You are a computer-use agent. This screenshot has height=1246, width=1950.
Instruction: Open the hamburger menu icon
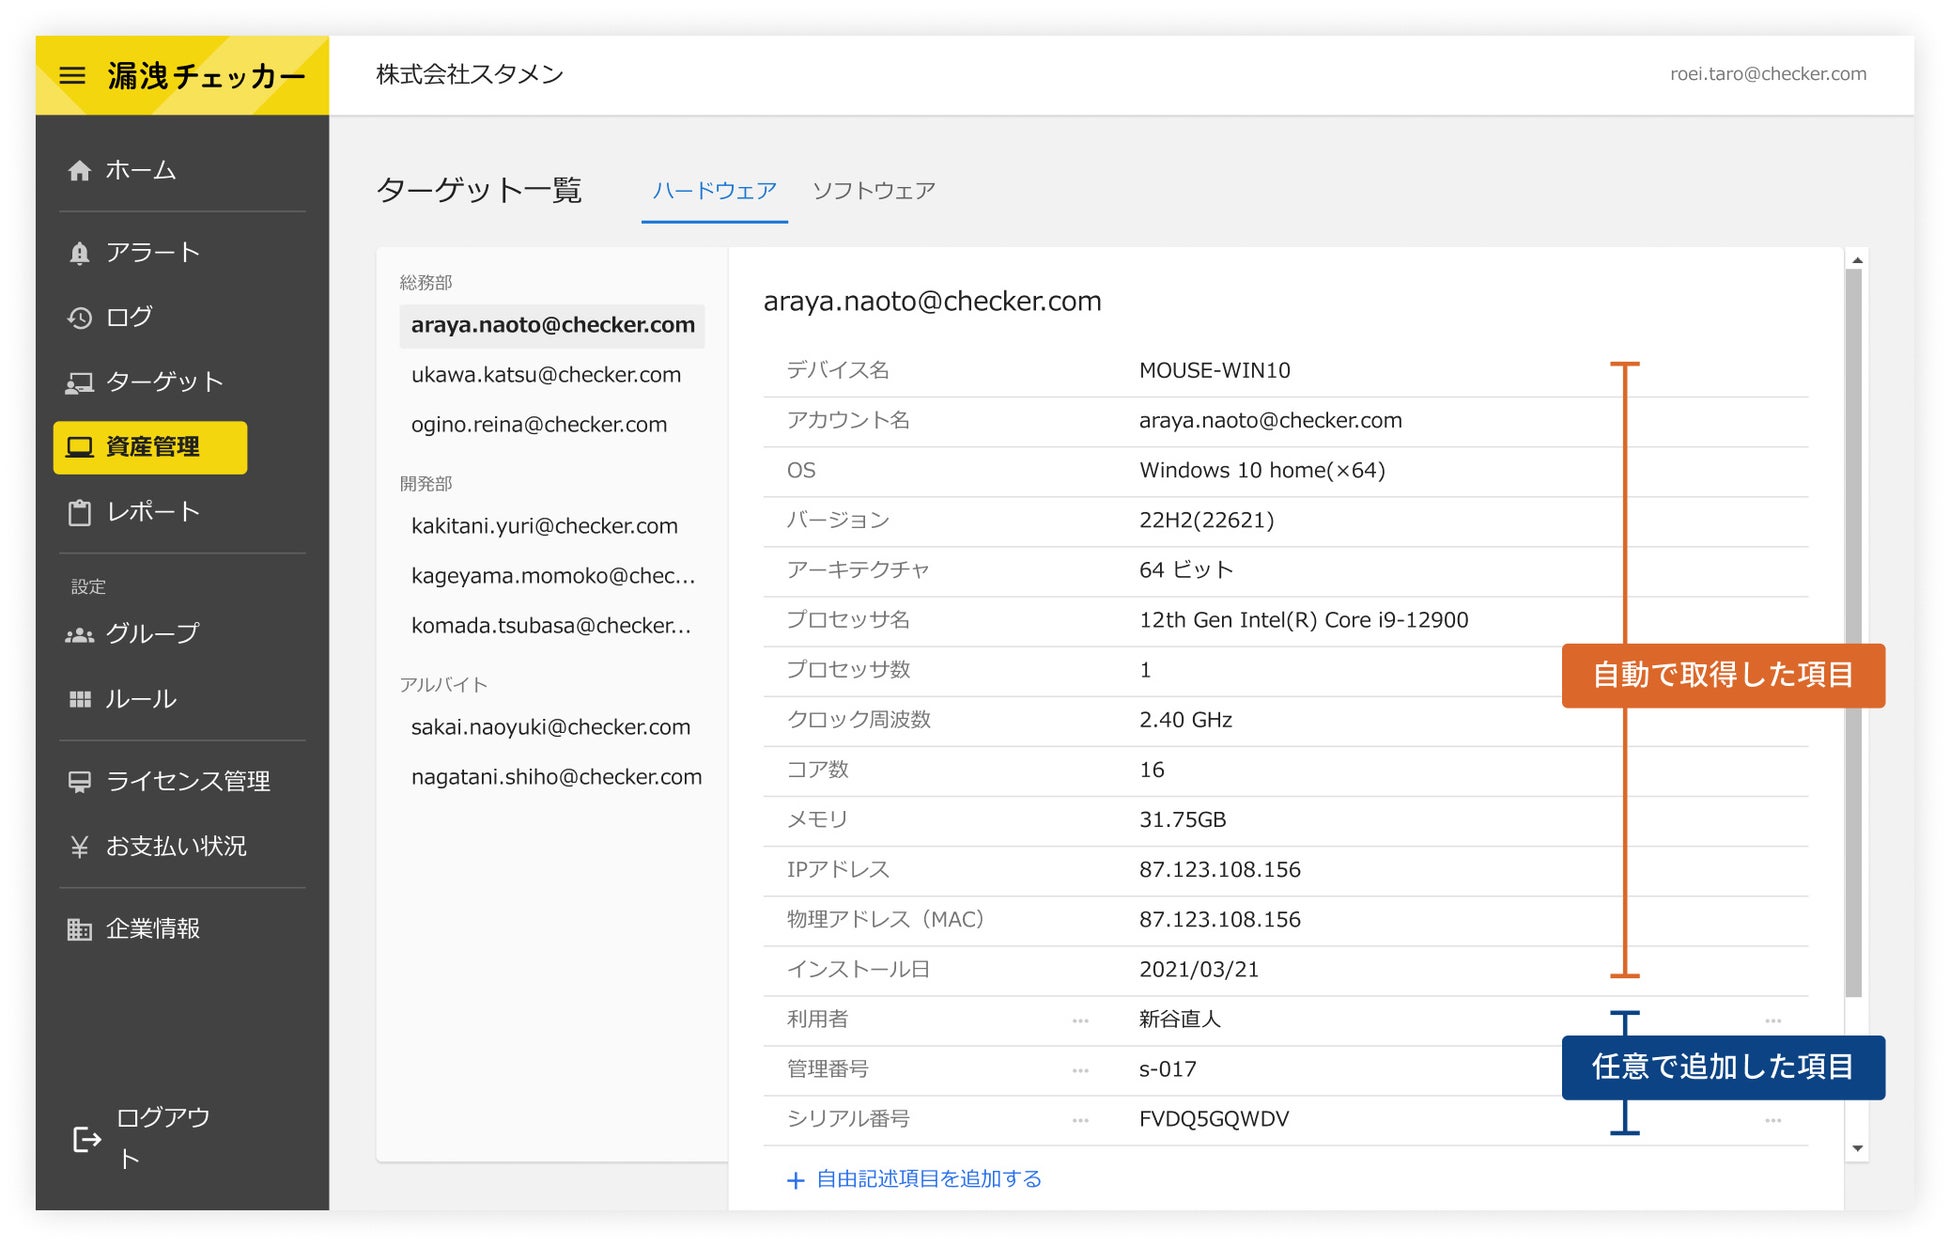point(72,76)
